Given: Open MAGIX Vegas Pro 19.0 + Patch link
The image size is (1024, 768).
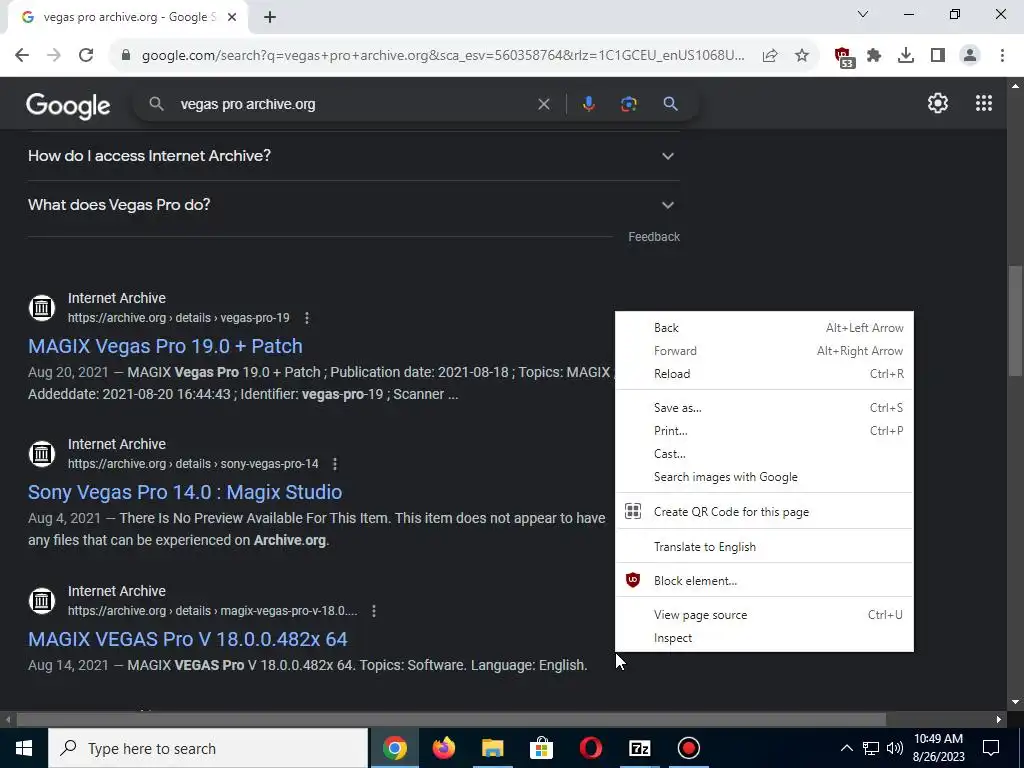Looking at the screenshot, I should coord(165,346).
